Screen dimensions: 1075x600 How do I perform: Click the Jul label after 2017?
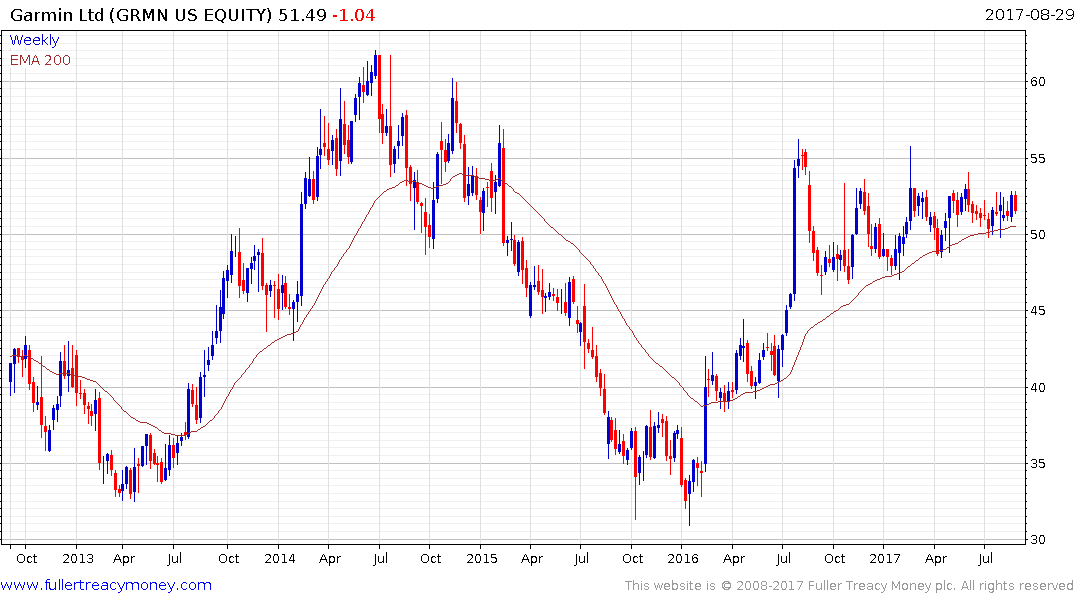coord(985,558)
